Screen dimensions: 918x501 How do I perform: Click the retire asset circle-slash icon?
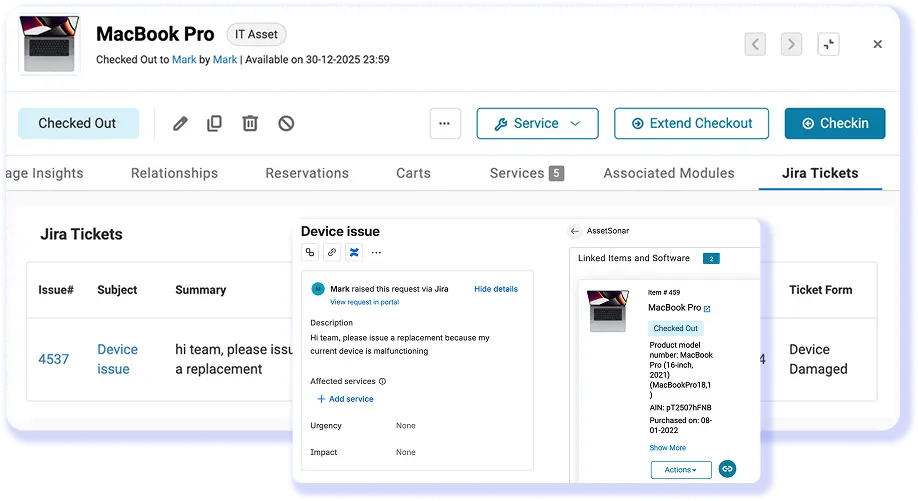tap(286, 123)
